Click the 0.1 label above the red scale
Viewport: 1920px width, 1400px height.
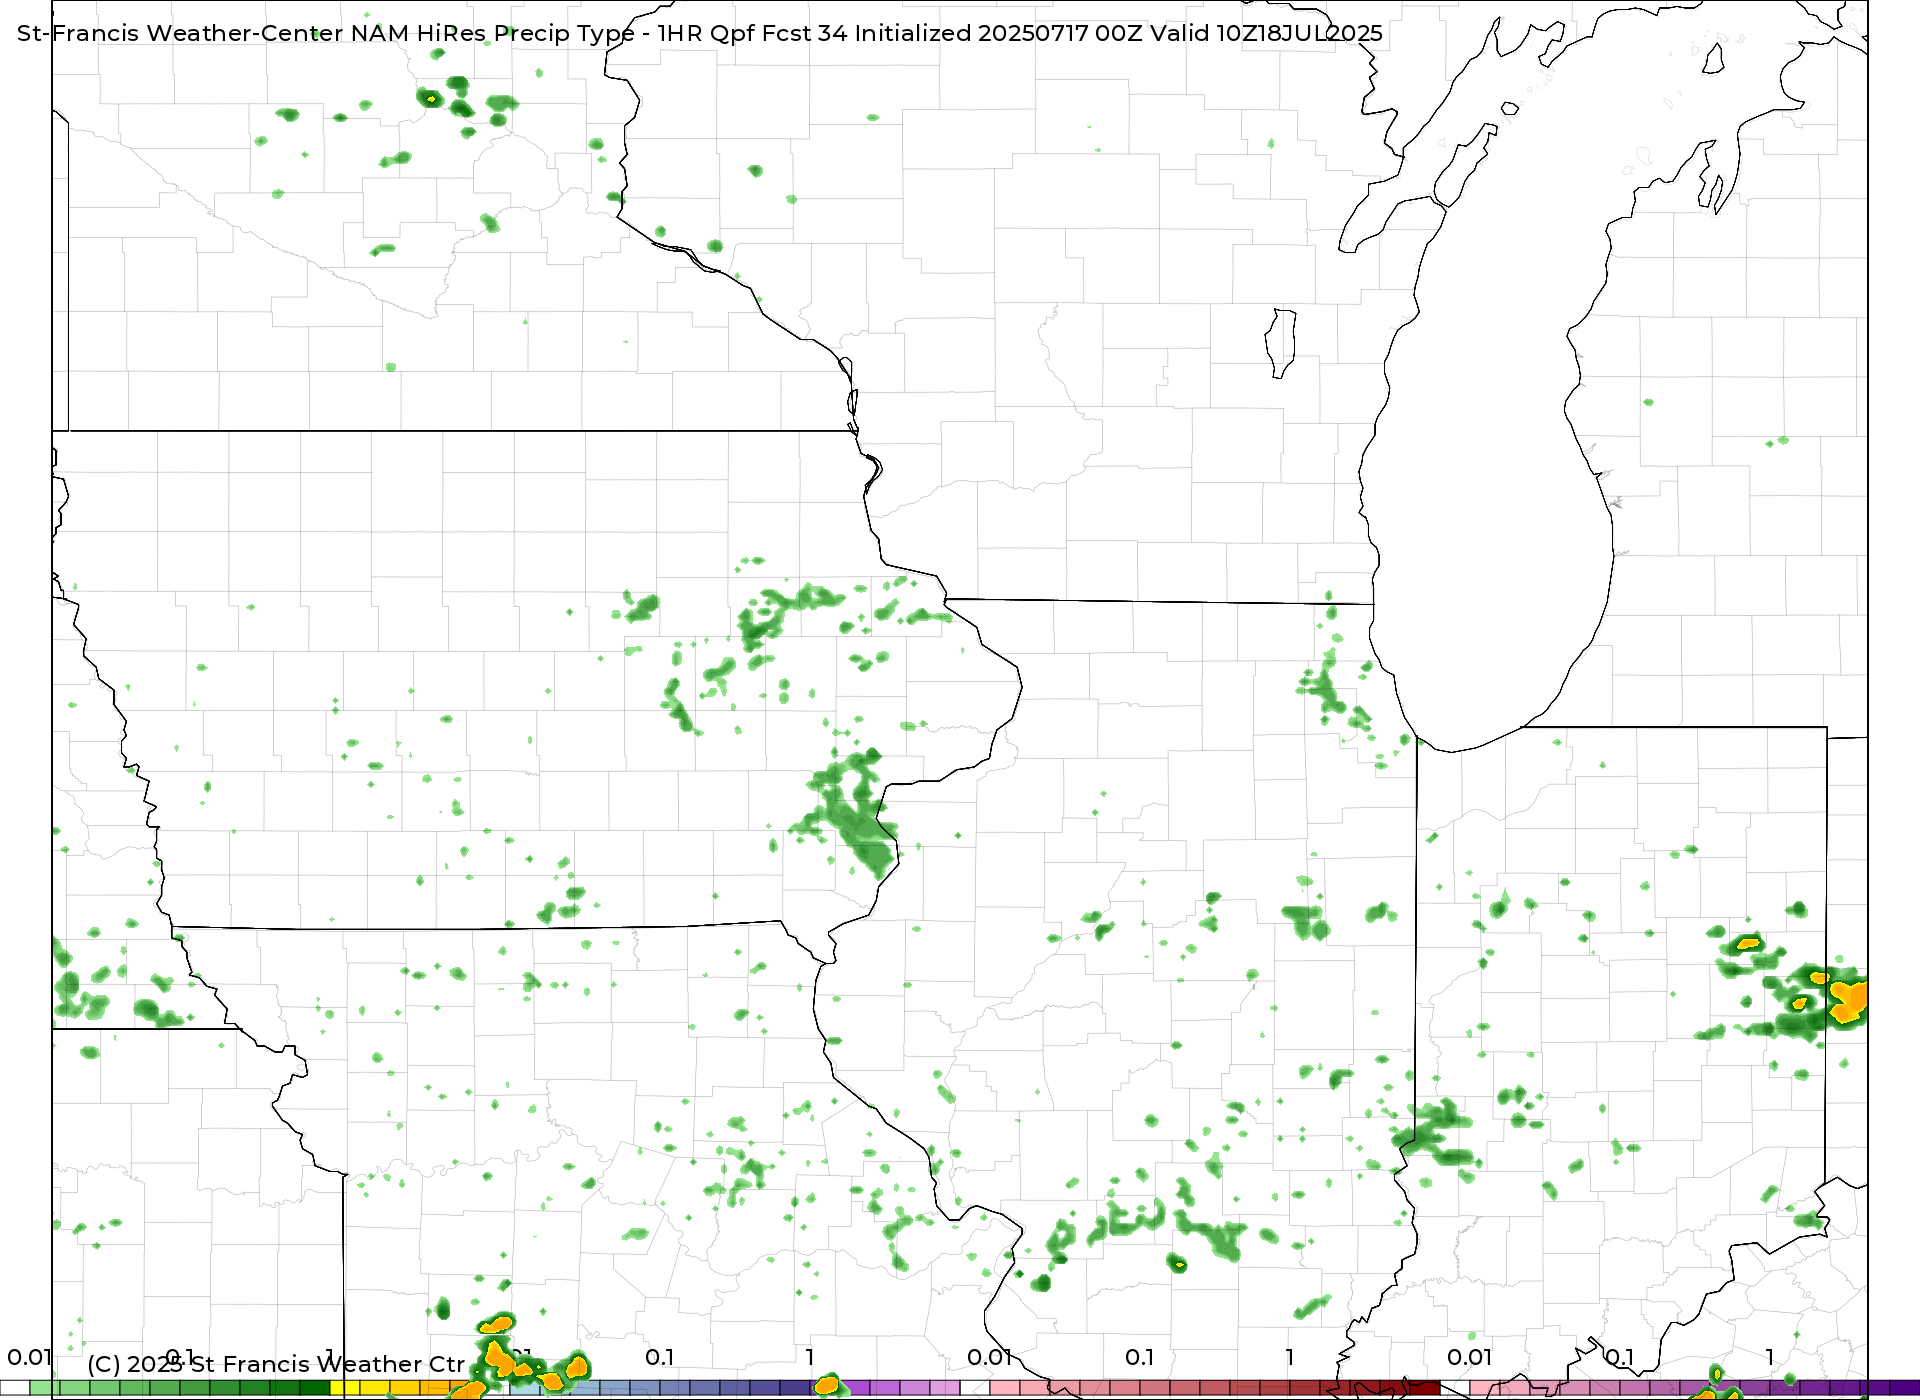click(x=1140, y=1357)
